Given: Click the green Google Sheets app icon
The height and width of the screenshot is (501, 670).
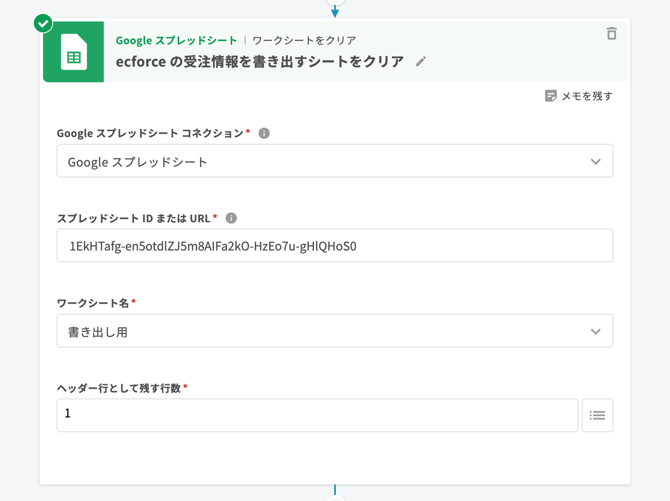Looking at the screenshot, I should click(73, 53).
